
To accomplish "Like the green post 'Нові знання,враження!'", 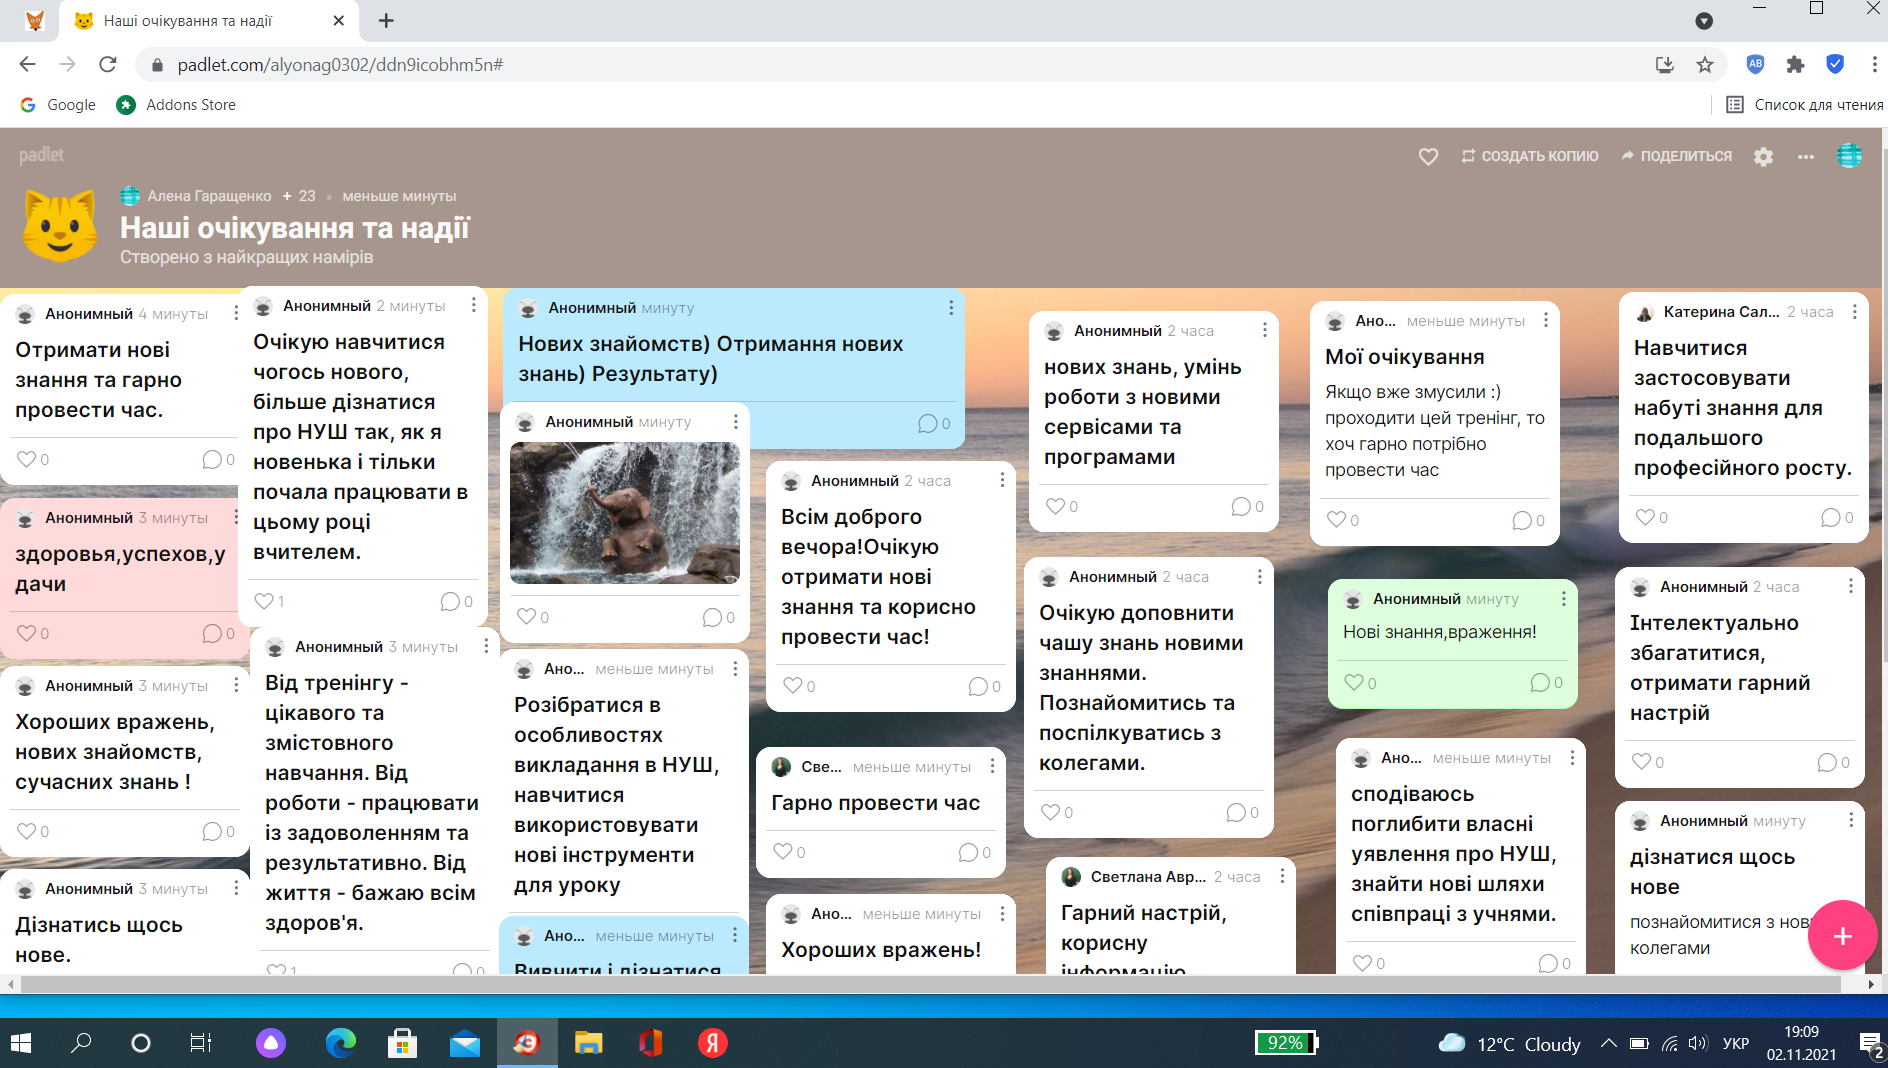I will point(1354,682).
